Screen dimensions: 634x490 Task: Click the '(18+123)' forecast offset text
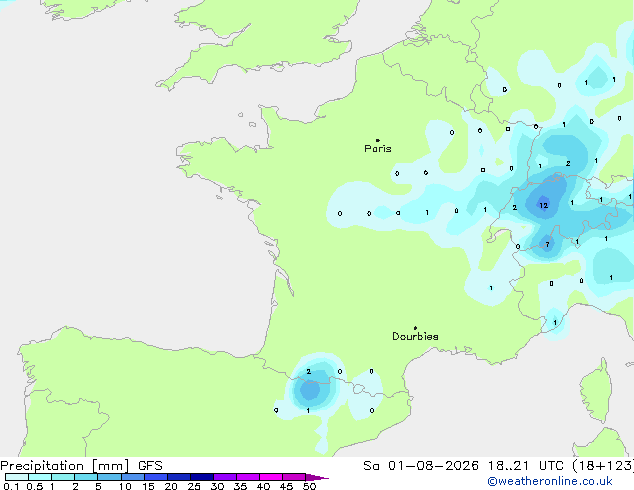pos(603,466)
